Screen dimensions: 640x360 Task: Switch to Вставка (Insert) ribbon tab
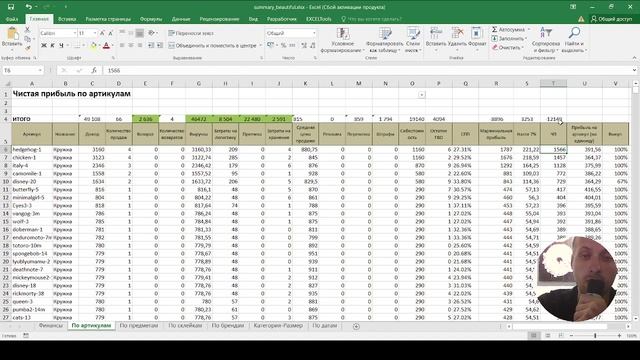[67, 19]
